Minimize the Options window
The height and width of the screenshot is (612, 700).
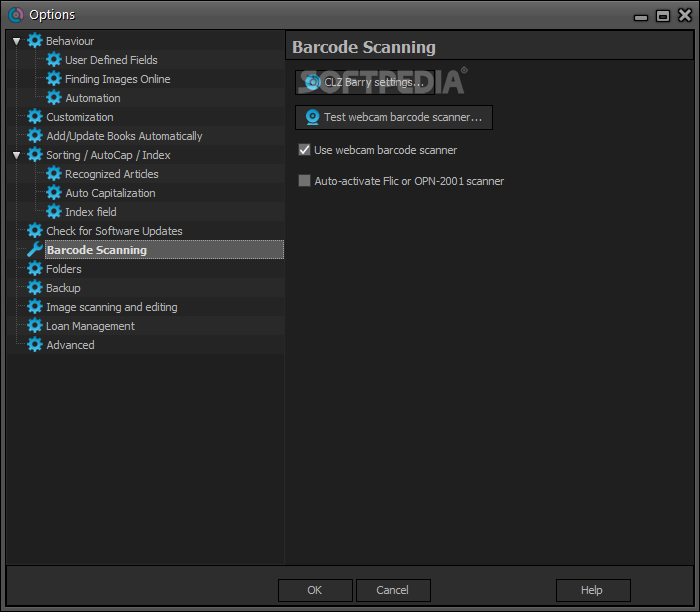pos(641,17)
